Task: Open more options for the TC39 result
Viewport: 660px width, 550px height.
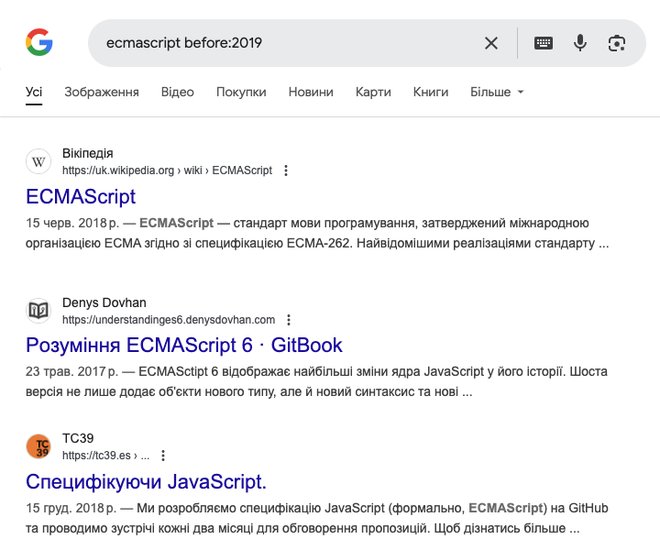Action: click(x=163, y=455)
